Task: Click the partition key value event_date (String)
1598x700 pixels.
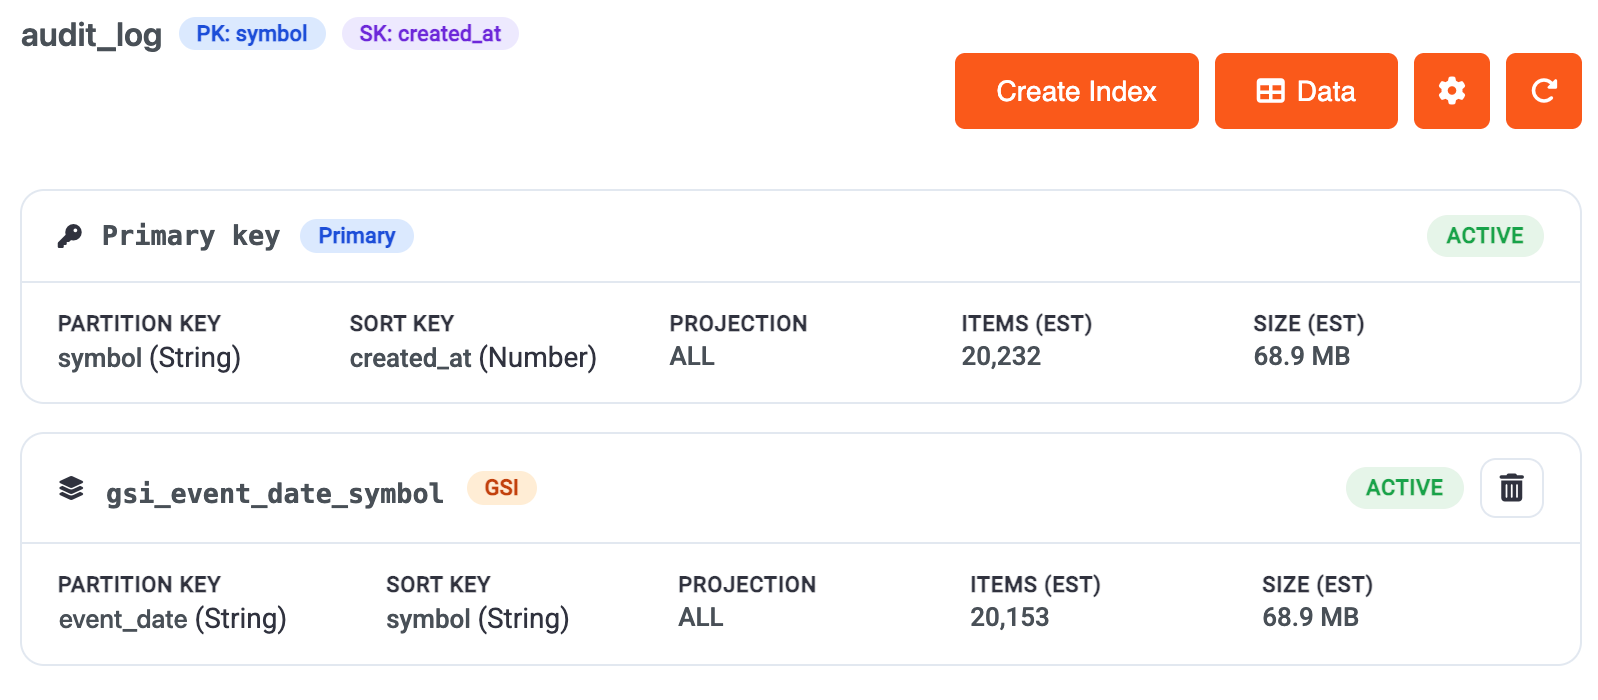Action: point(173,618)
